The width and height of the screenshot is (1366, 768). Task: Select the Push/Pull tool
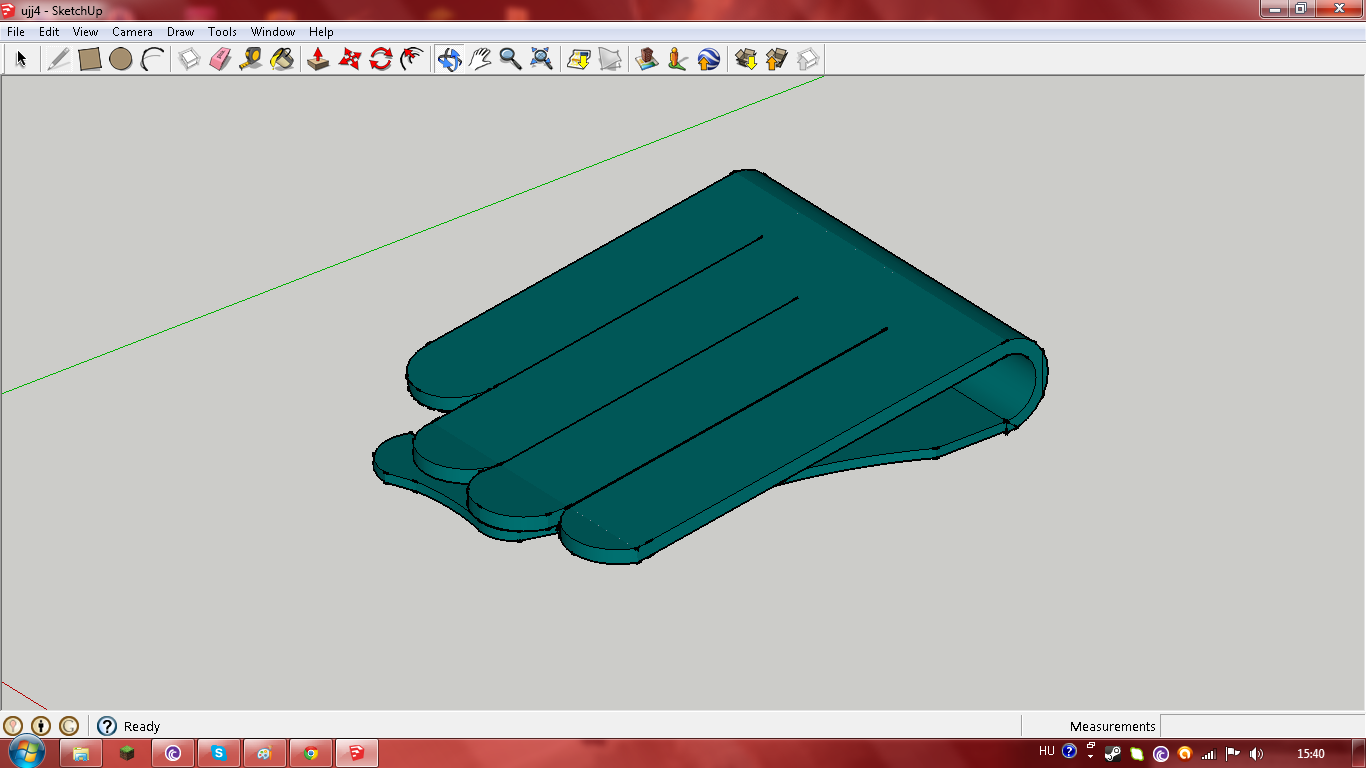[x=318, y=59]
